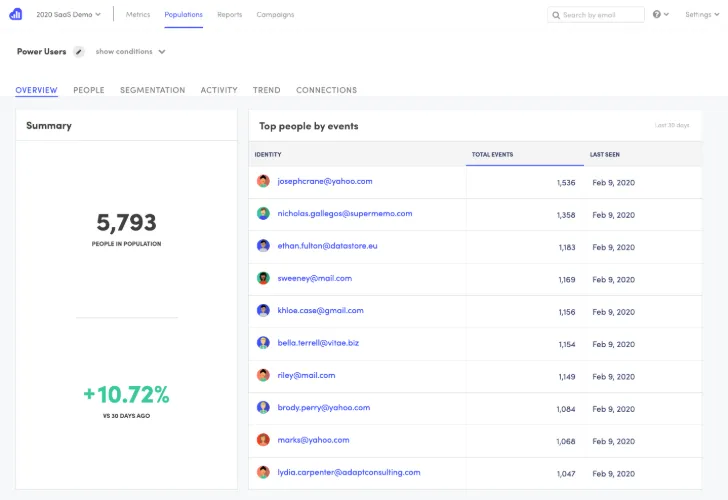Open the Campaigns nav item
The height and width of the screenshot is (500, 728).
point(275,15)
